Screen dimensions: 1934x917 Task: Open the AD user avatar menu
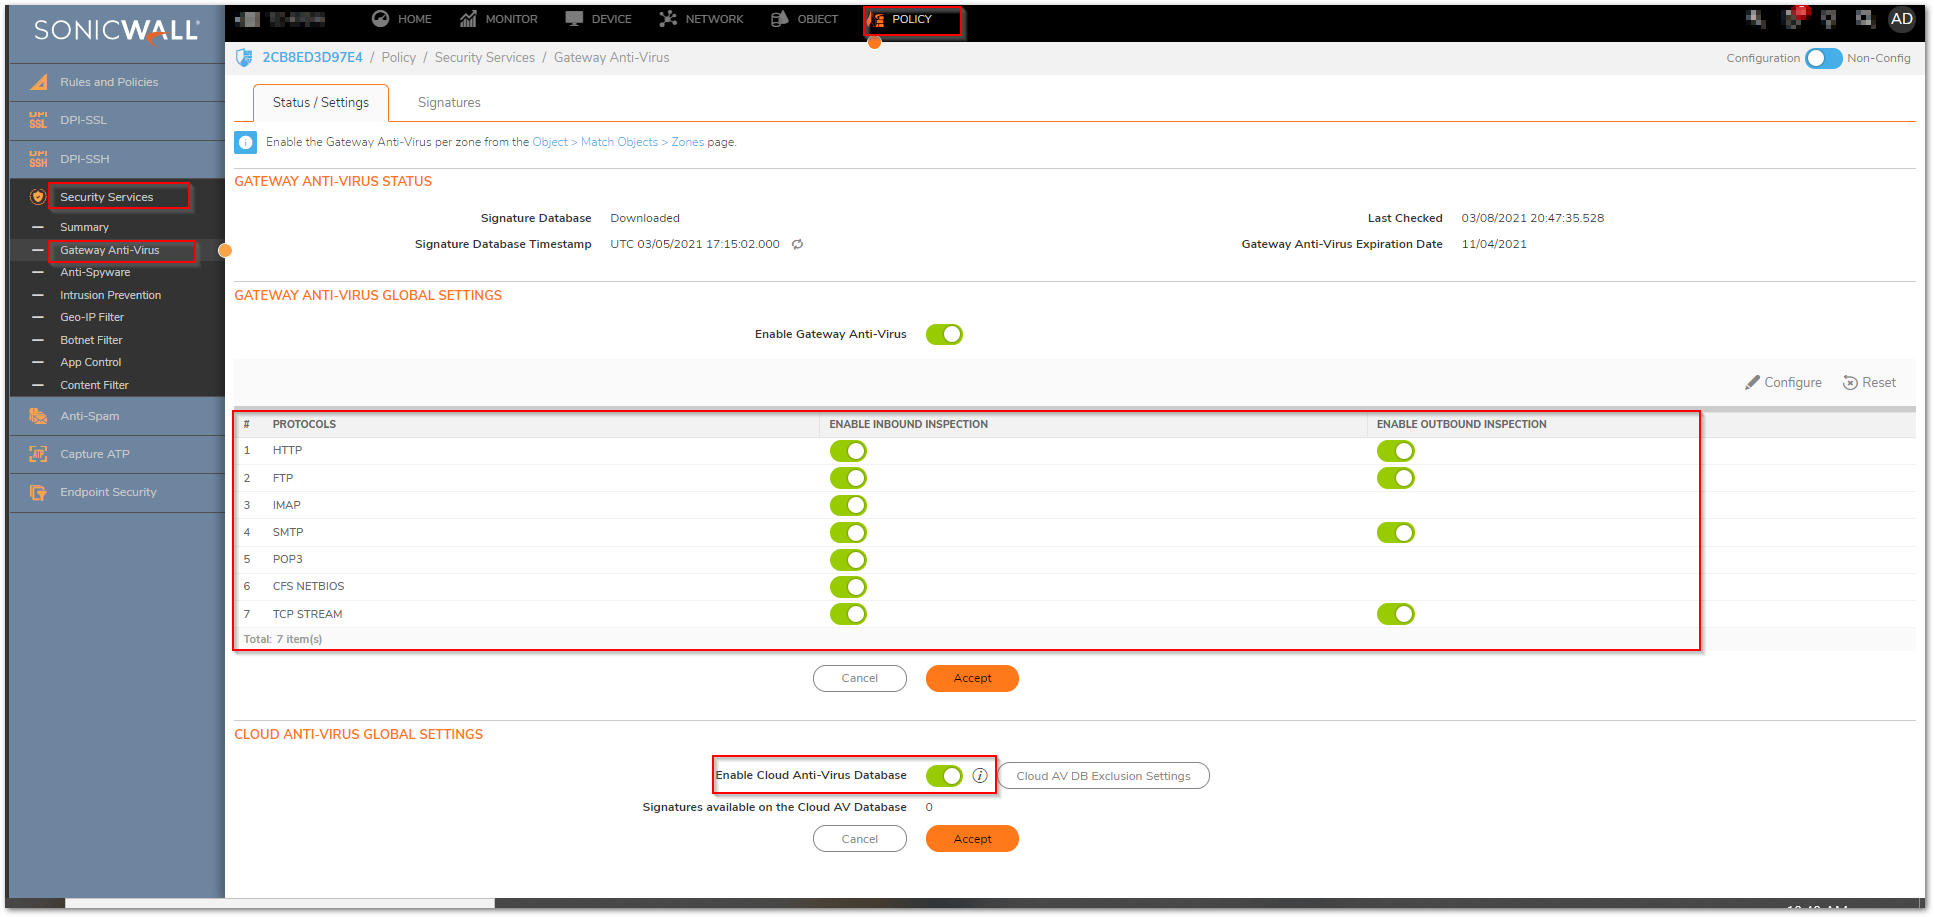[1901, 19]
